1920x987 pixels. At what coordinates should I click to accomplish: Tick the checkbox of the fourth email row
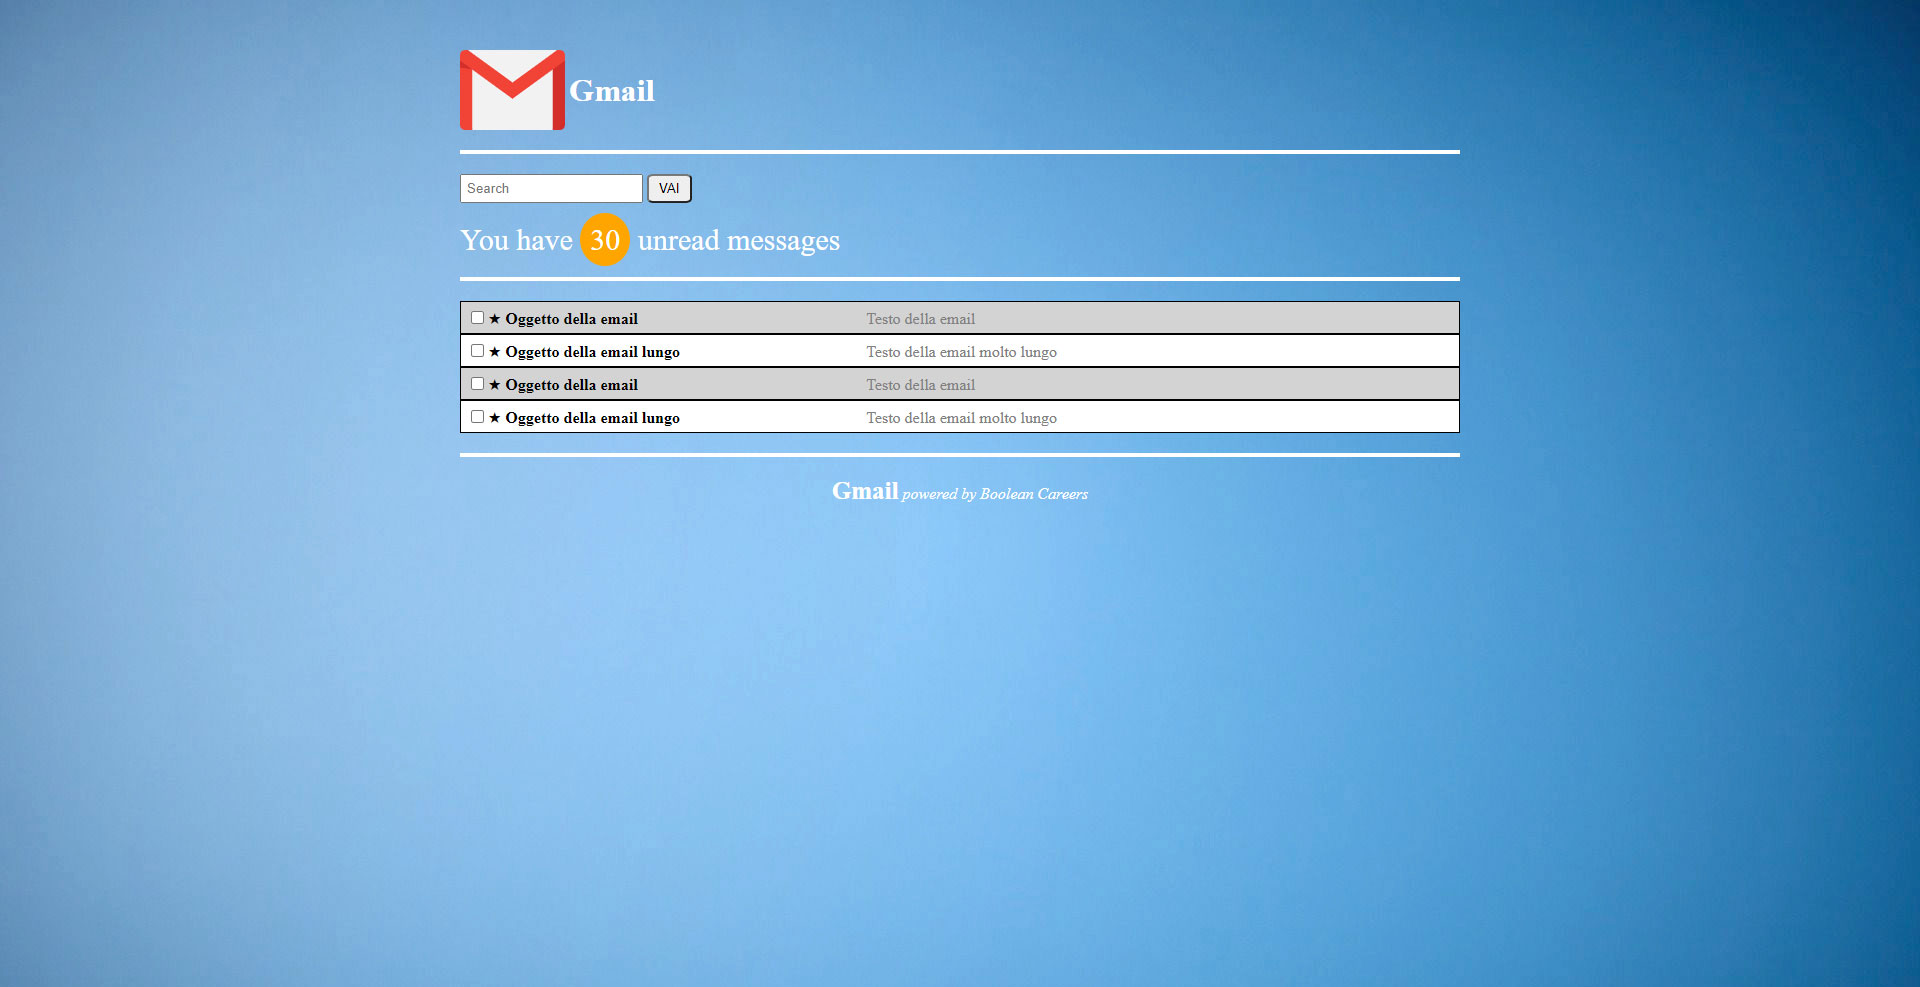(x=477, y=417)
